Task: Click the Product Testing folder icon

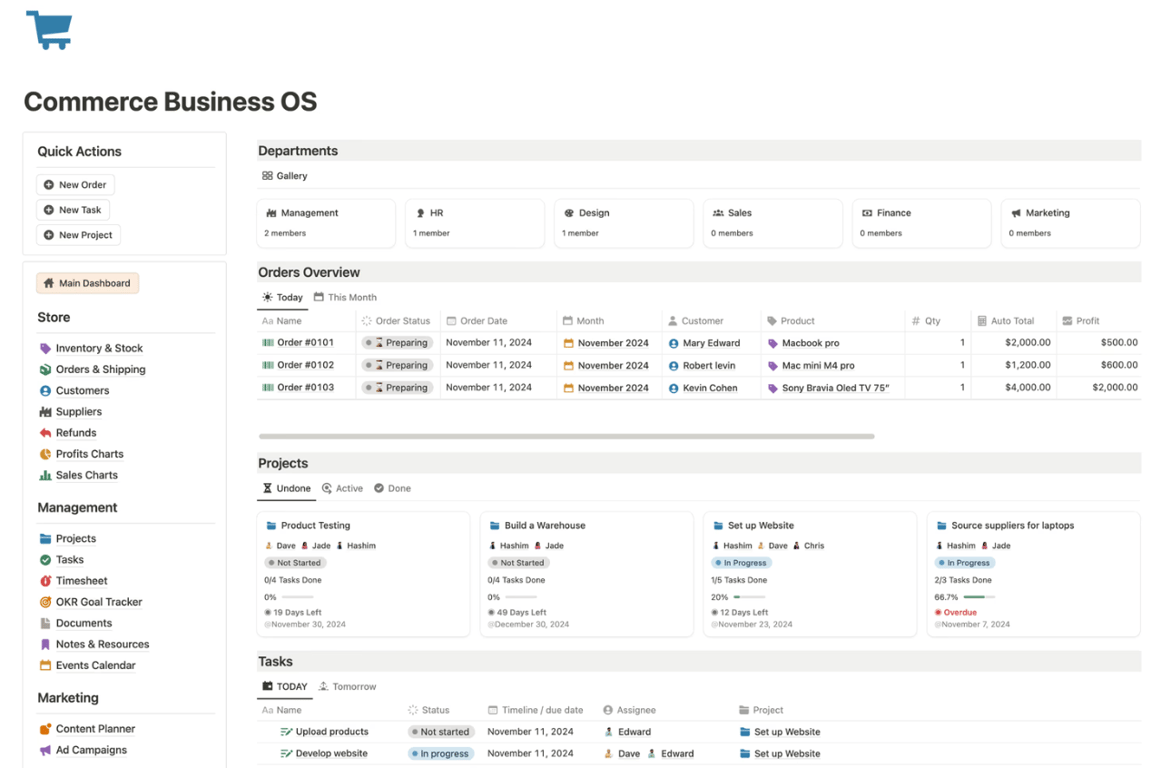Action: (x=271, y=525)
